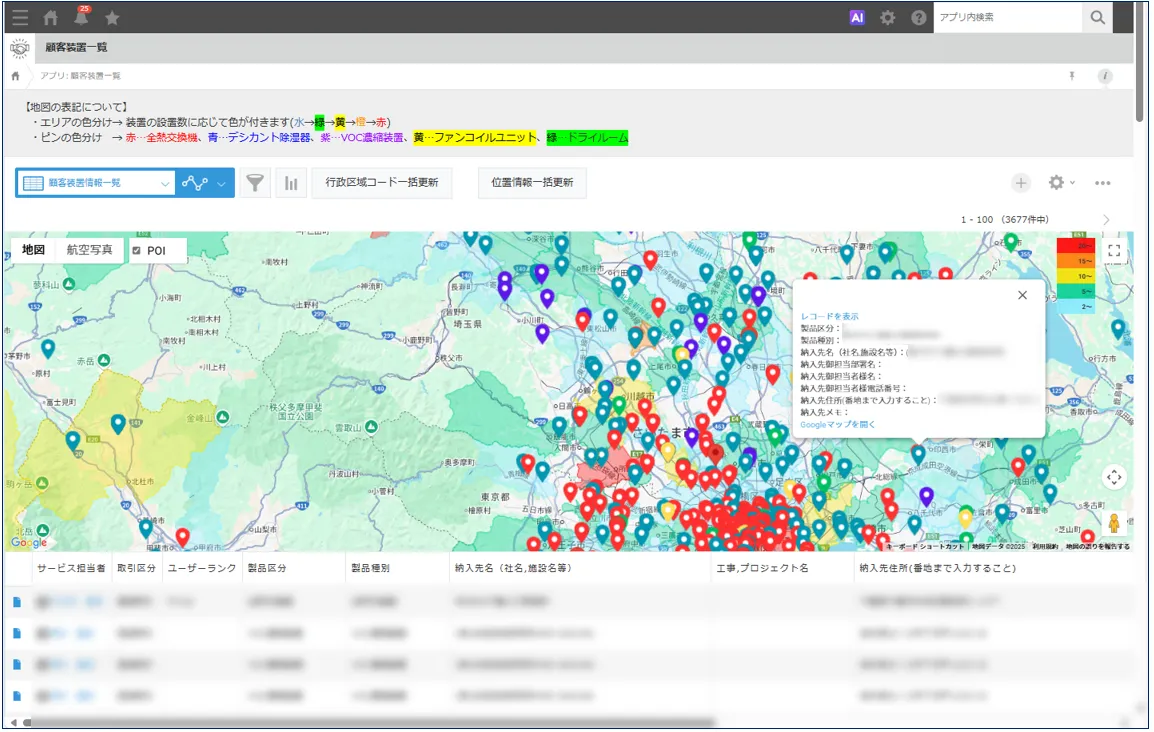The image size is (1154, 732).
Task: Open the filter funnel icon
Action: tap(255, 183)
